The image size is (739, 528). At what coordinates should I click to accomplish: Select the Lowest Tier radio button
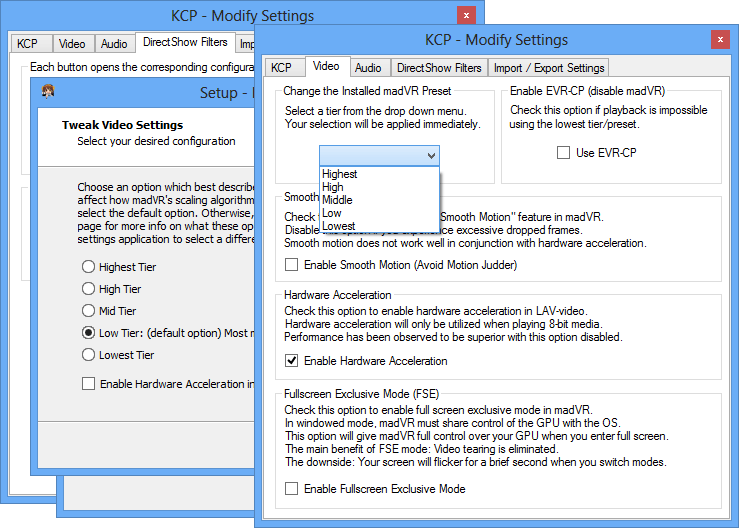click(x=89, y=355)
